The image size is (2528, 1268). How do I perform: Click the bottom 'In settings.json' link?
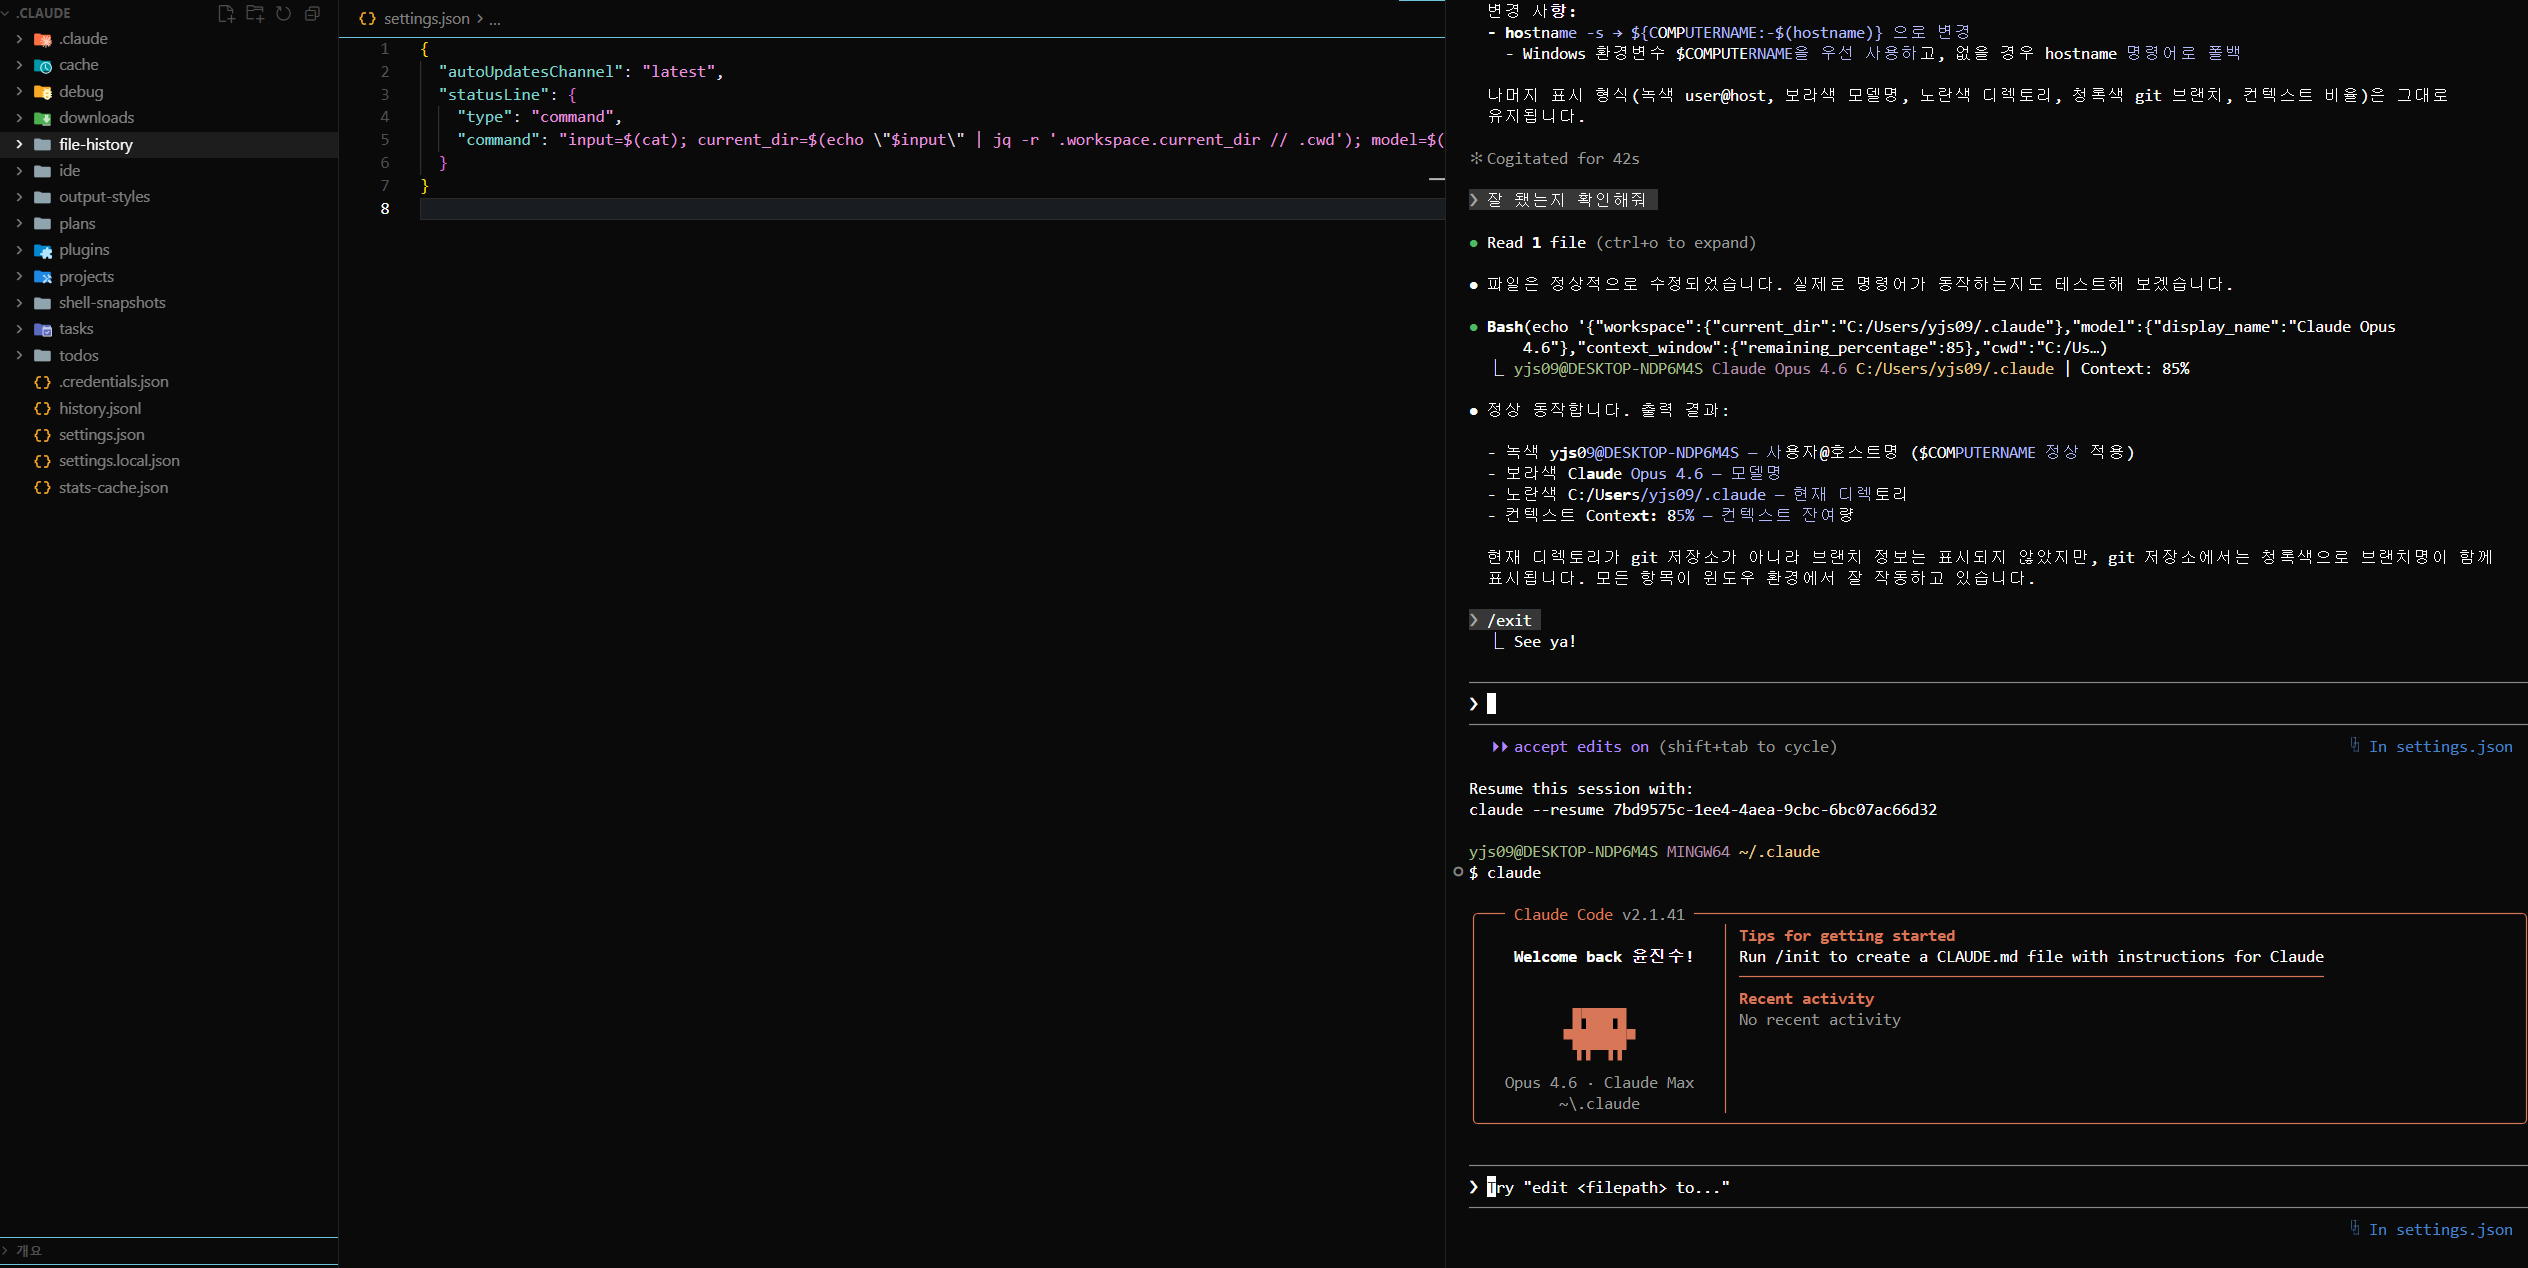coord(2439,1230)
